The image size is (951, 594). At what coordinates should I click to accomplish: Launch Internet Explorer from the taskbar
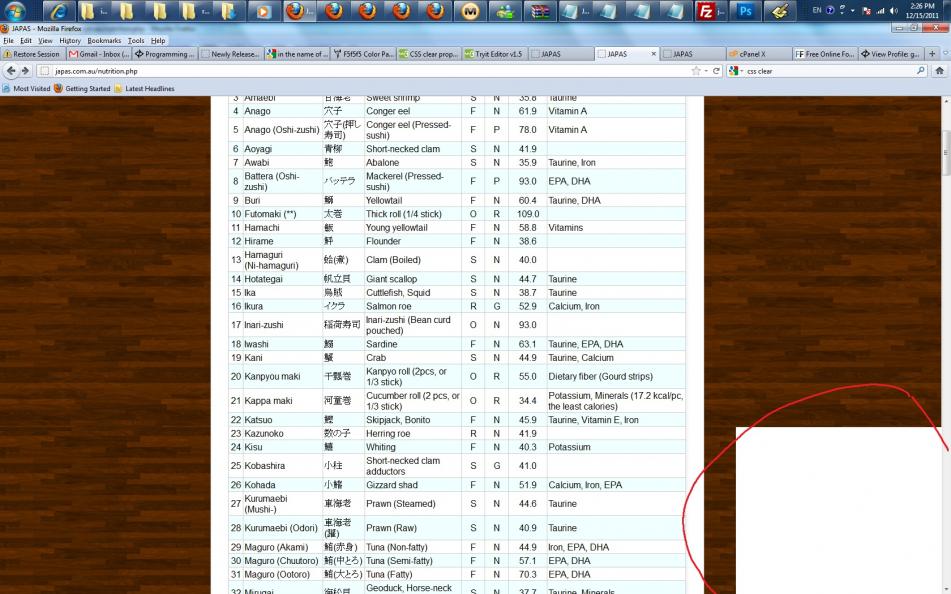59,11
